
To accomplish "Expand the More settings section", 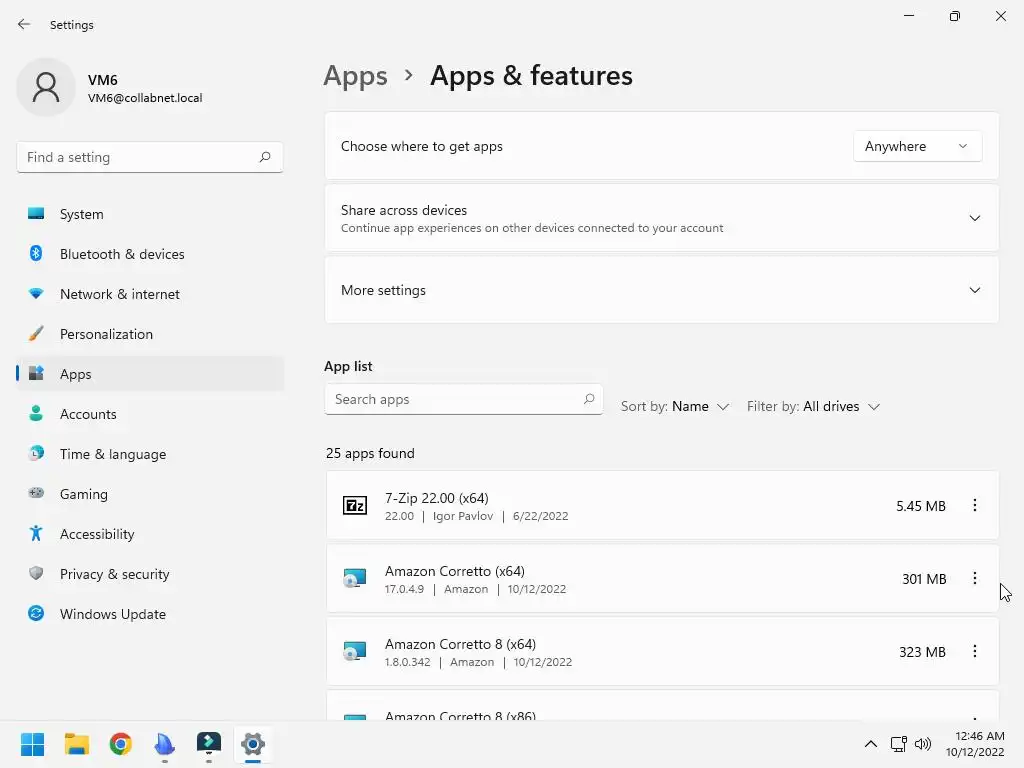I will pyautogui.click(x=974, y=290).
